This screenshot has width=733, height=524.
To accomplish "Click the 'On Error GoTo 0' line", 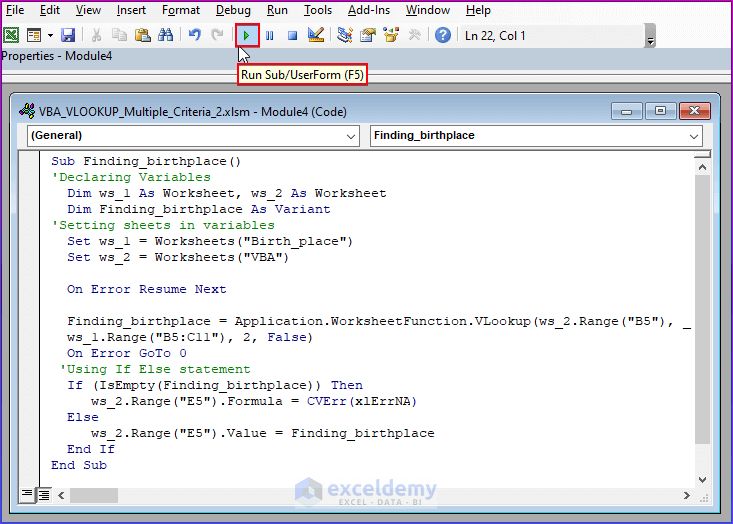I will coord(127,353).
